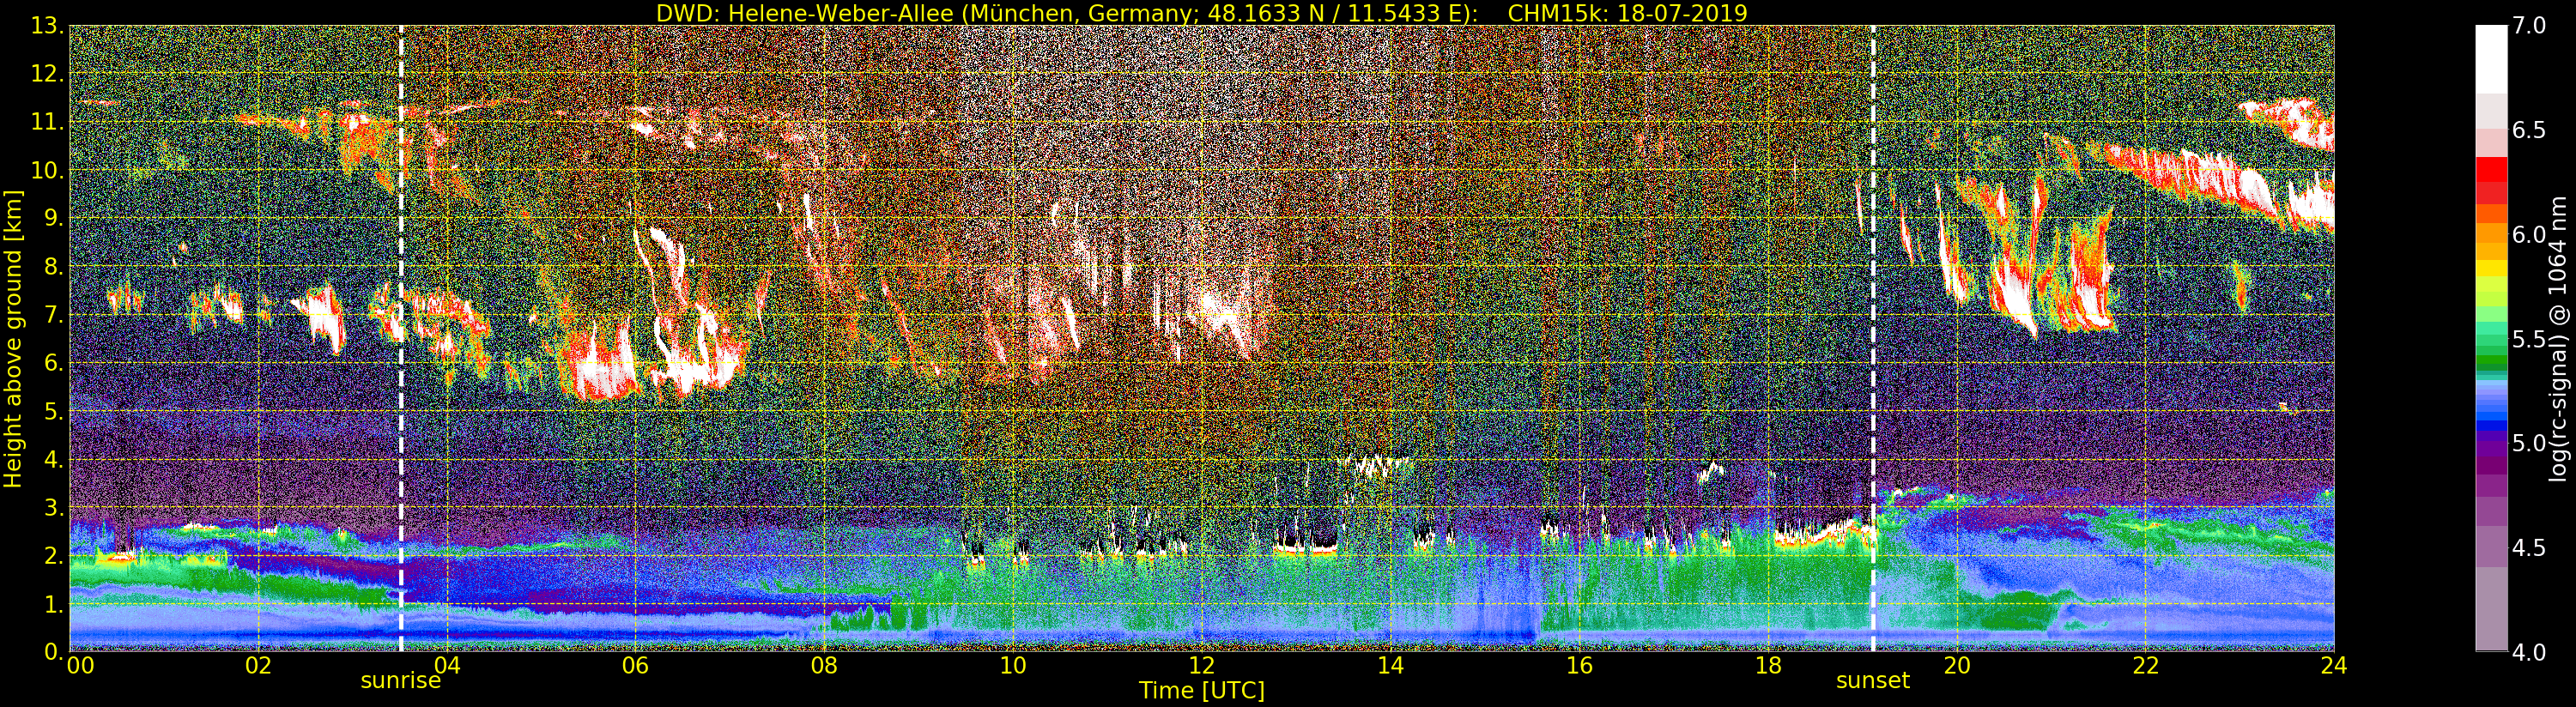
Task: Click colorbar value label '4.5'
Action: point(2529,548)
